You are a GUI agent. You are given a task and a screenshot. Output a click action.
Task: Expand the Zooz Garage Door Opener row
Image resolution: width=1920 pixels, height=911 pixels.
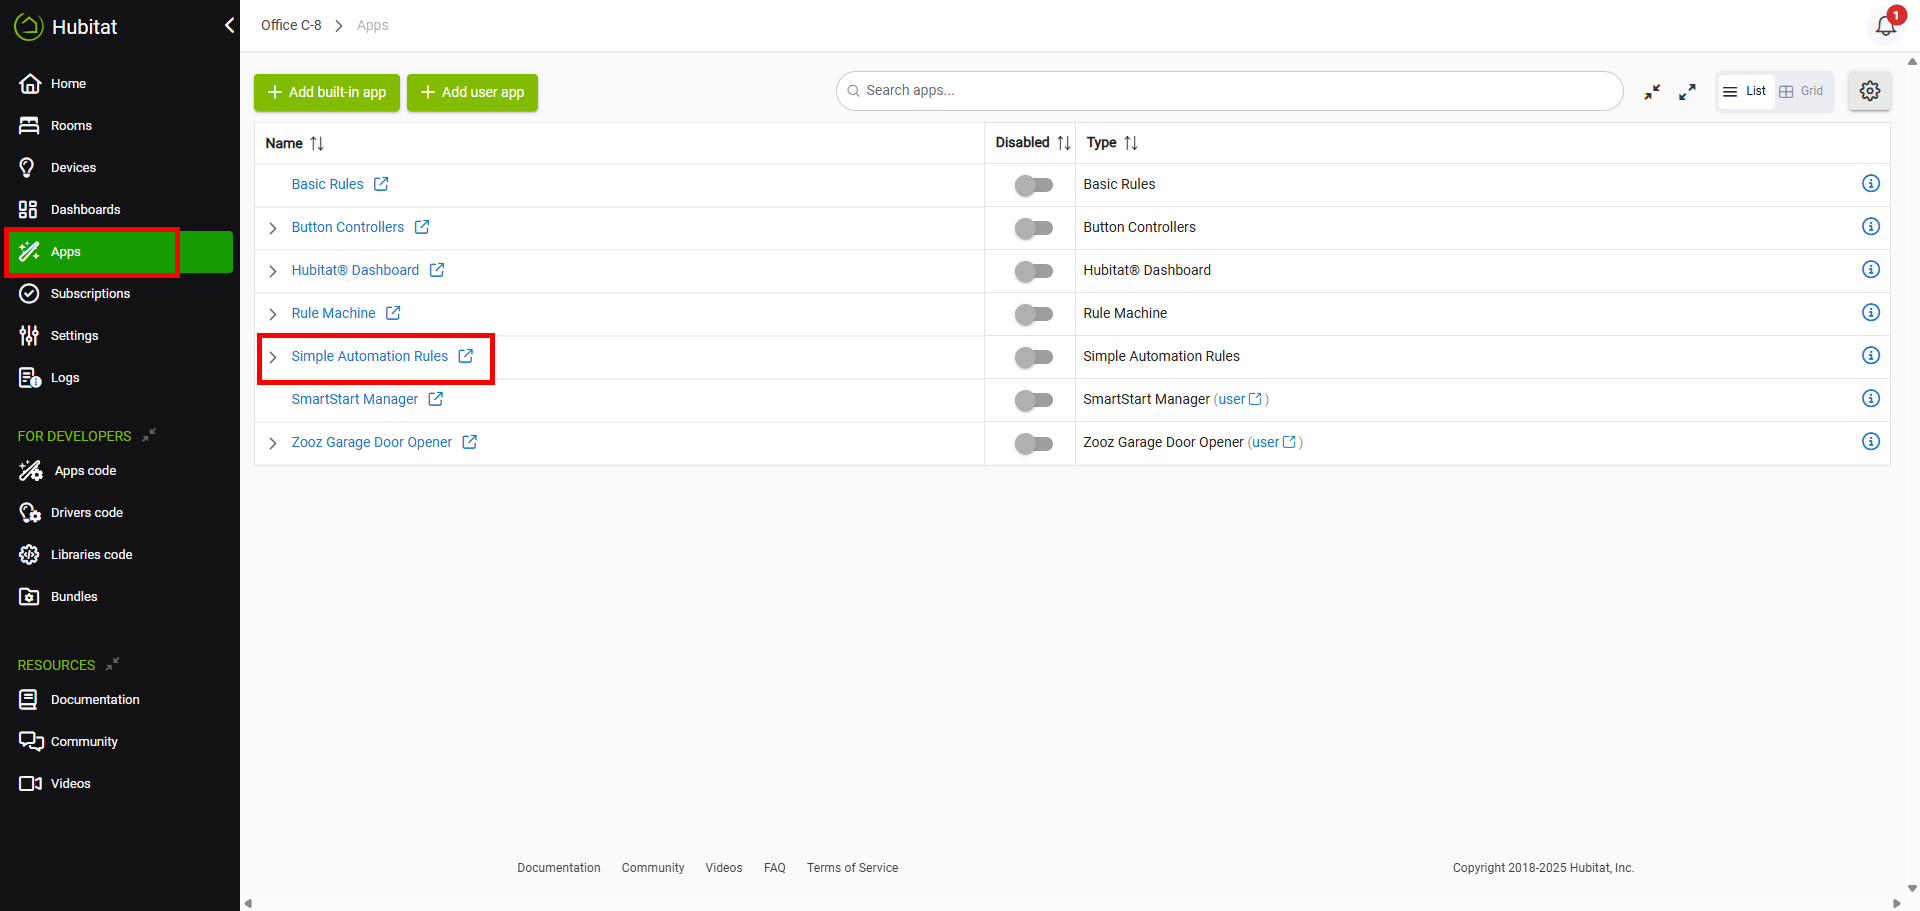pyautogui.click(x=273, y=443)
